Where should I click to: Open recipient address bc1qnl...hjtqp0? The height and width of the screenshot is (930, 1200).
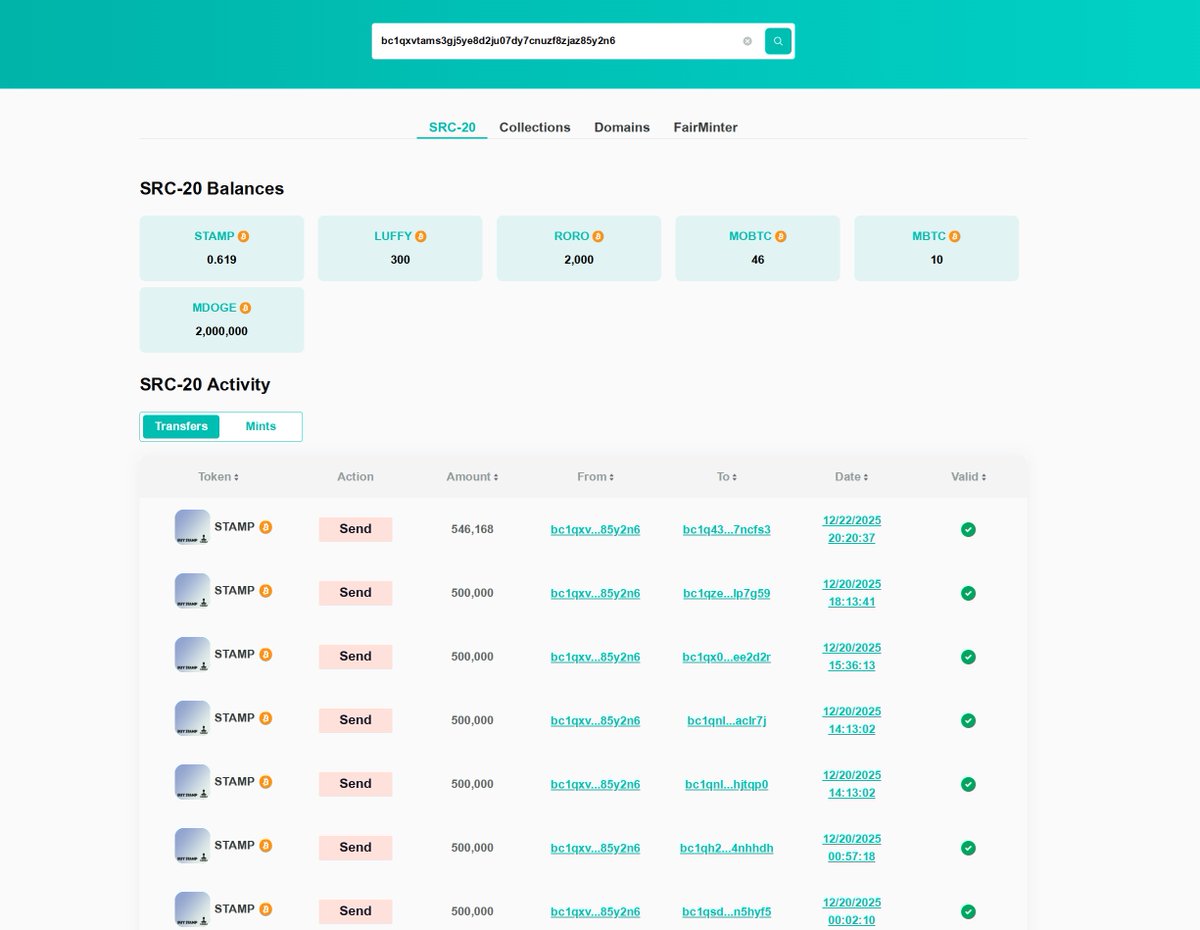click(727, 784)
